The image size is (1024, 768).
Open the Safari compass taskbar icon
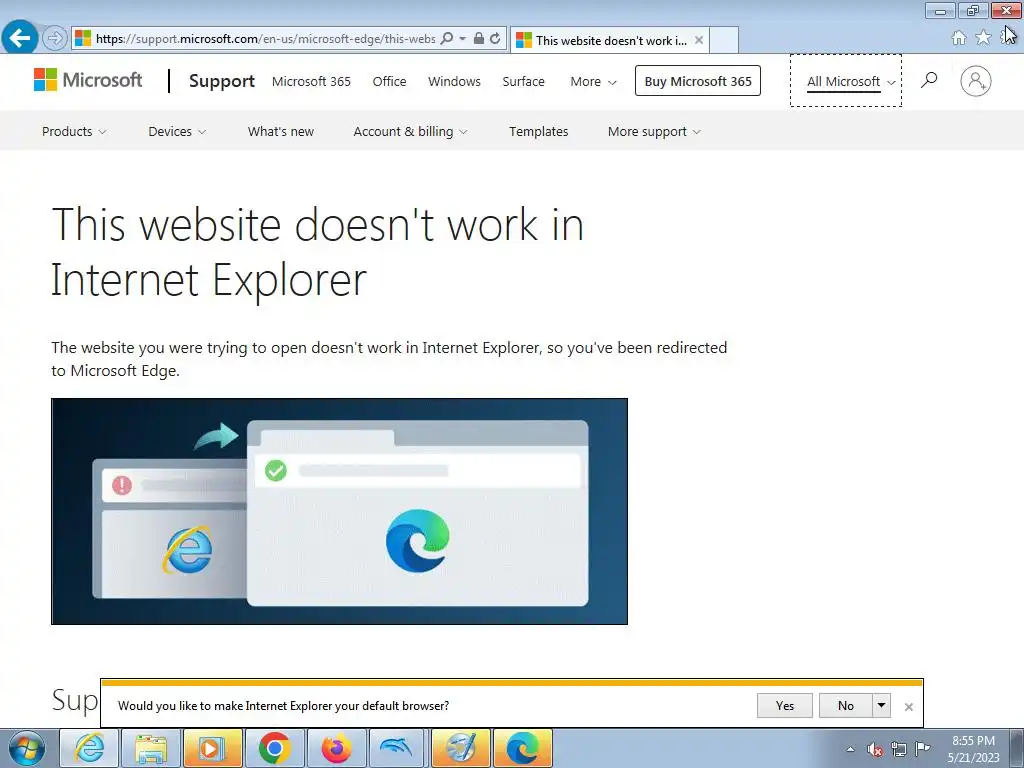(x=460, y=748)
